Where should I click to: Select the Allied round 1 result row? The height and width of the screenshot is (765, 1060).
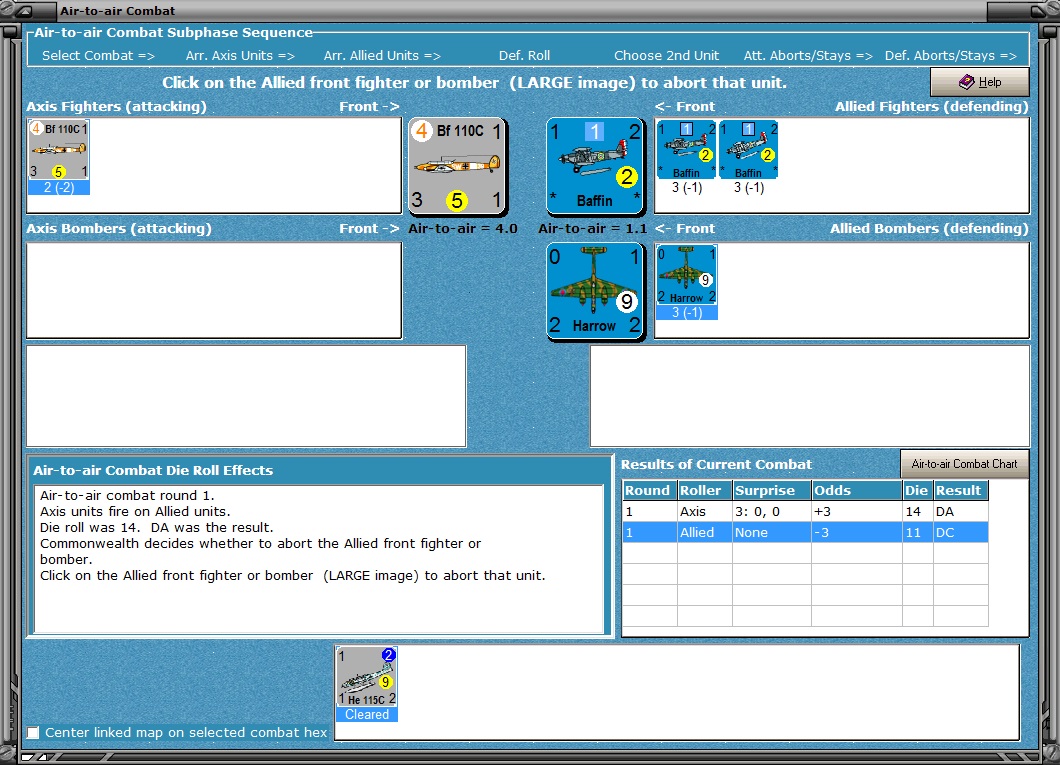[805, 533]
